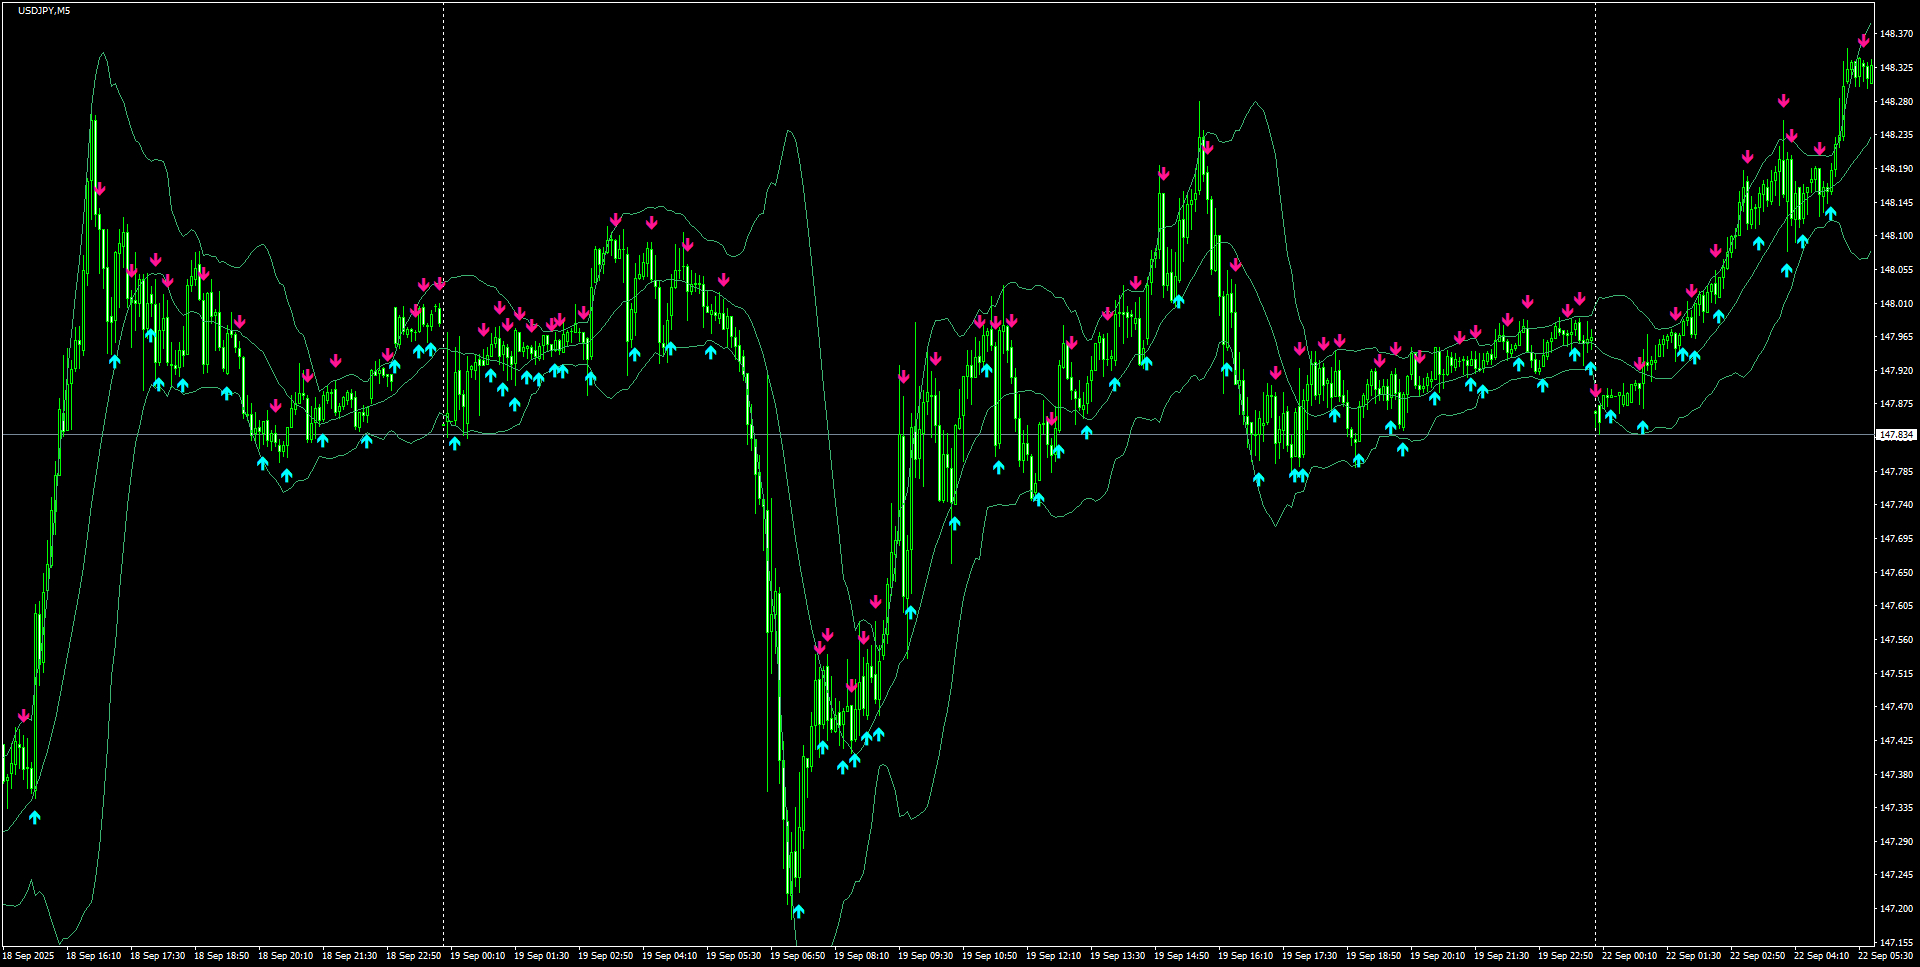
Task: Click the 147.155 value at the price scale bottom
Action: click(1894, 943)
